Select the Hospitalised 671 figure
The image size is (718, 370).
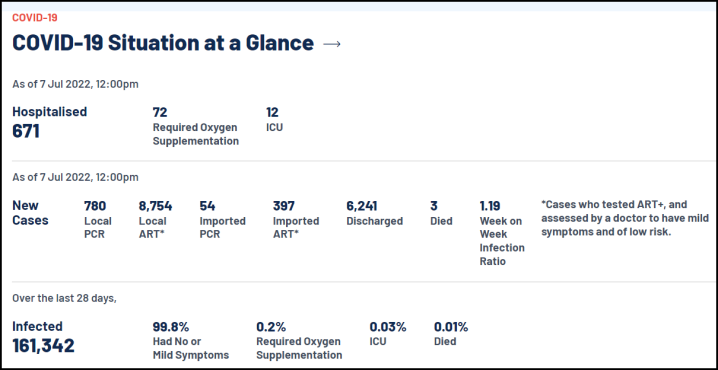(49, 123)
